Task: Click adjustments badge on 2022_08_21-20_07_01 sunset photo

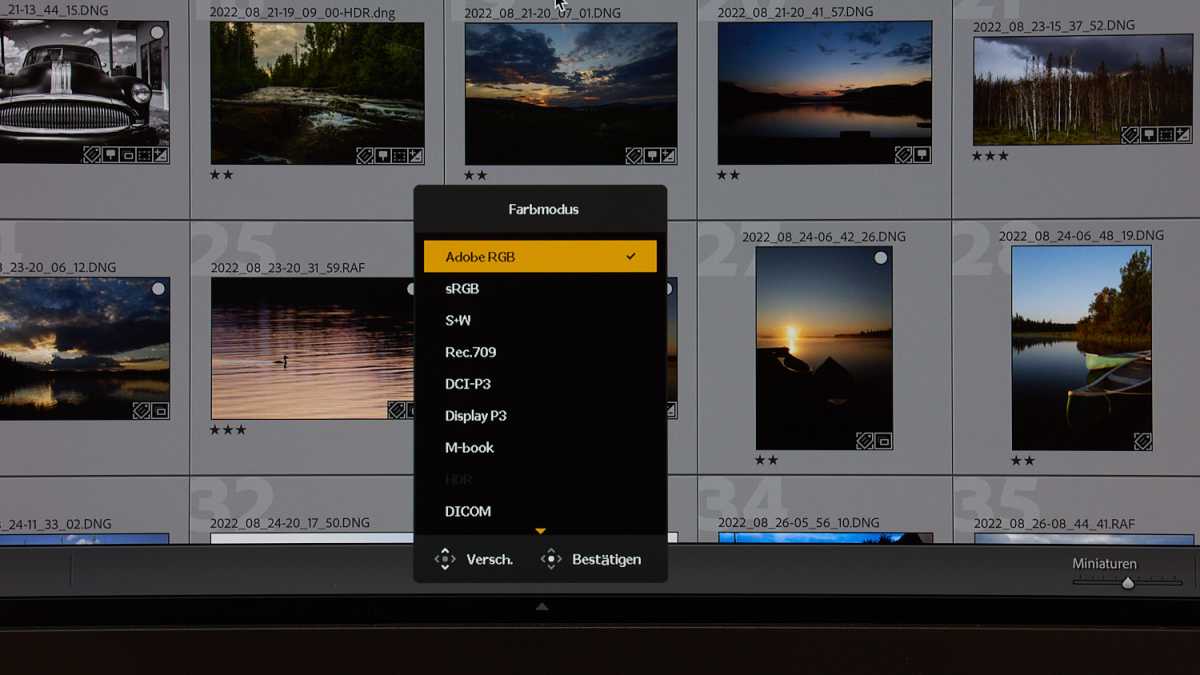Action: coord(667,156)
